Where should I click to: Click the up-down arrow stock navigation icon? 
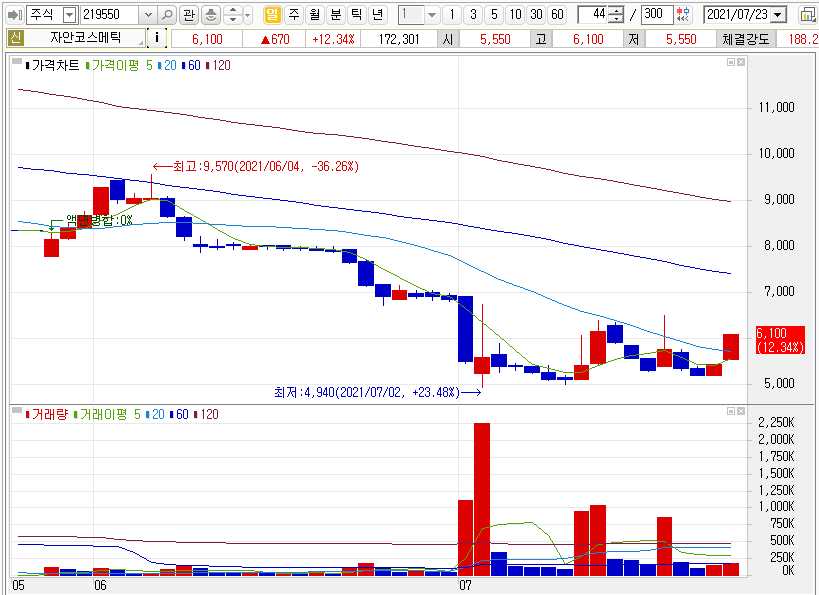pyautogui.click(x=233, y=15)
